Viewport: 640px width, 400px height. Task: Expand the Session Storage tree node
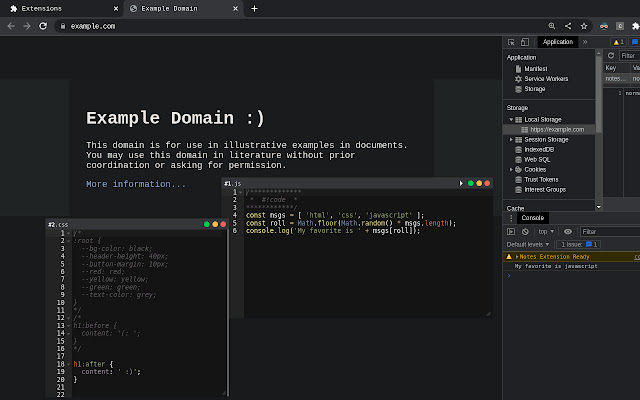[511, 139]
